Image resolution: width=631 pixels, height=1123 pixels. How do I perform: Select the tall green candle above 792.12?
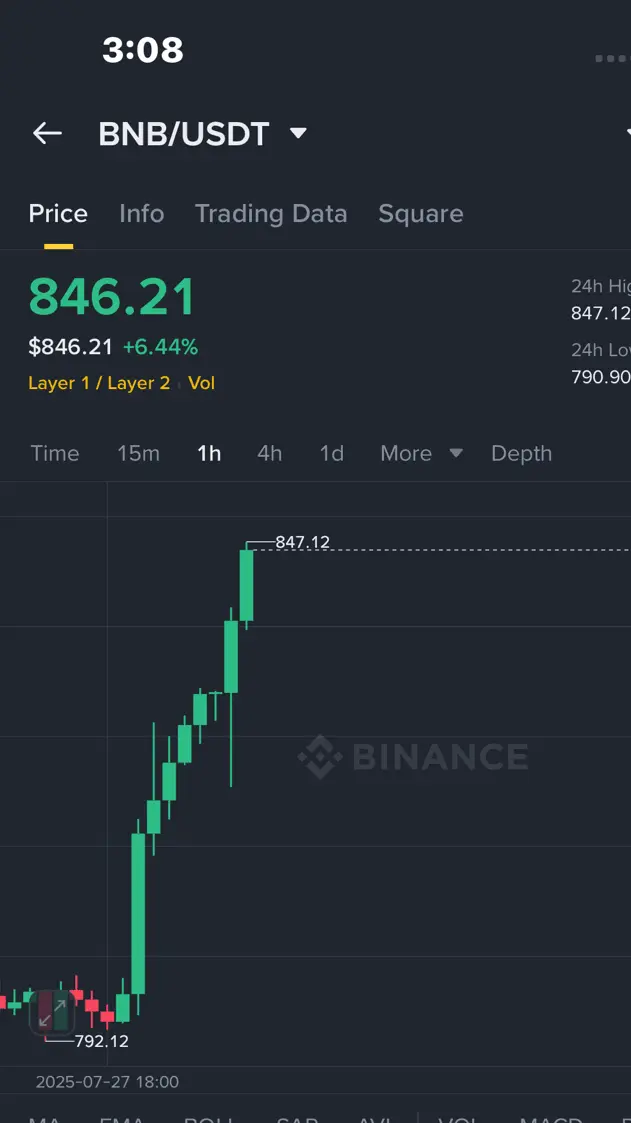138,915
